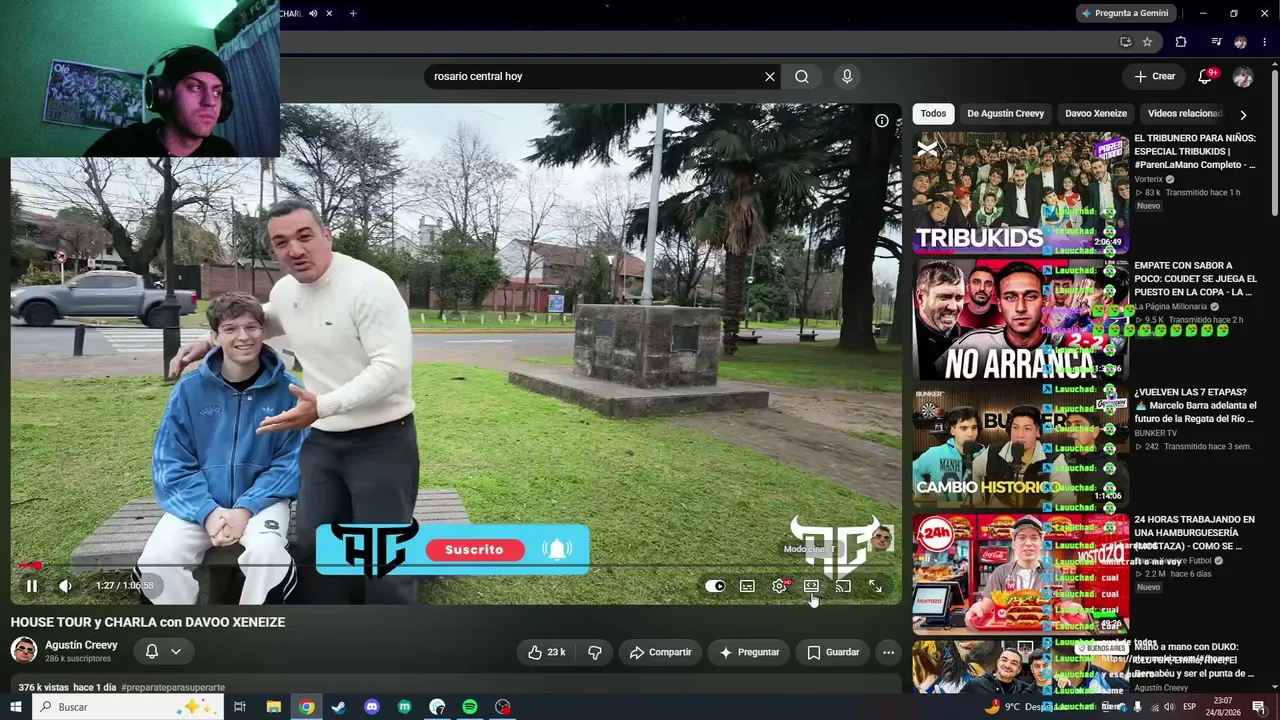Open Steam from the taskbar
1280x720 pixels.
tap(339, 707)
